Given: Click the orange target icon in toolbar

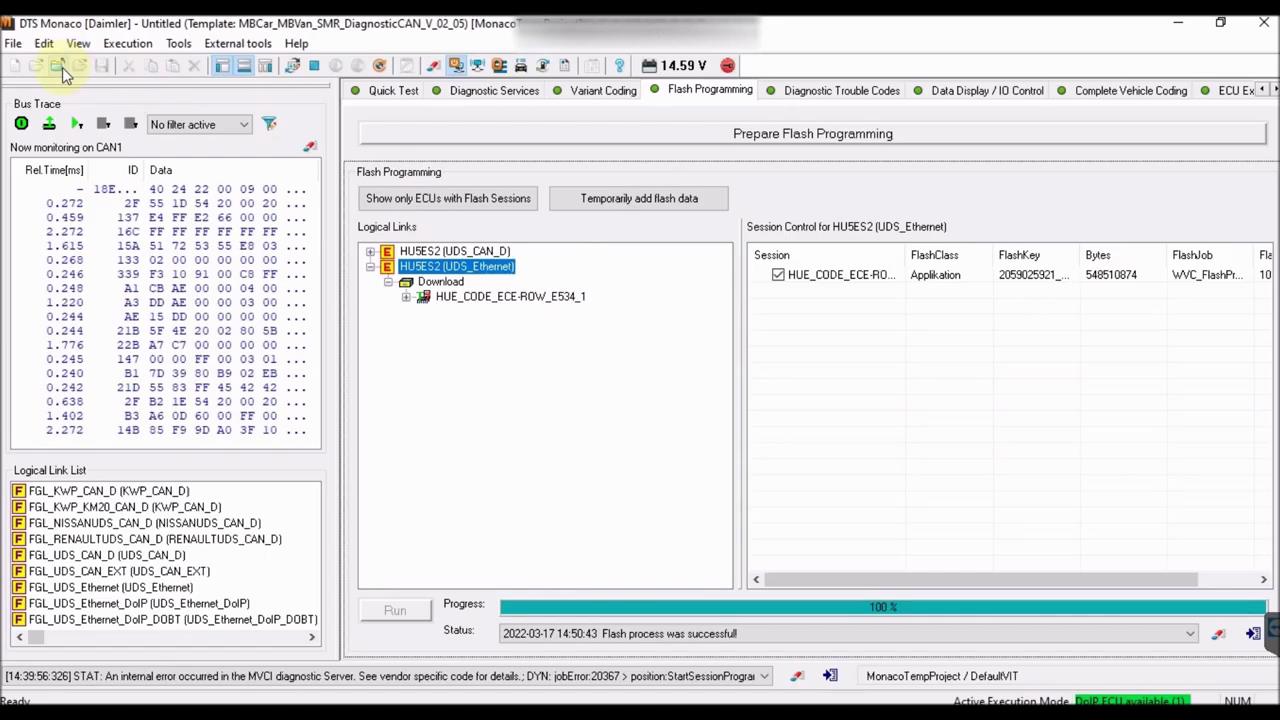Looking at the screenshot, I should (380, 66).
